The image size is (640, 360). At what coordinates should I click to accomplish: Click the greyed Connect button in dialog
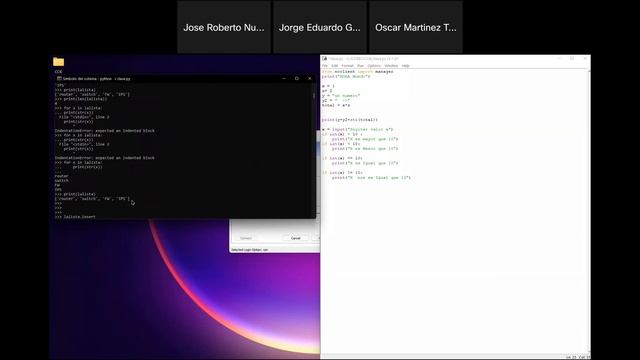246,238
